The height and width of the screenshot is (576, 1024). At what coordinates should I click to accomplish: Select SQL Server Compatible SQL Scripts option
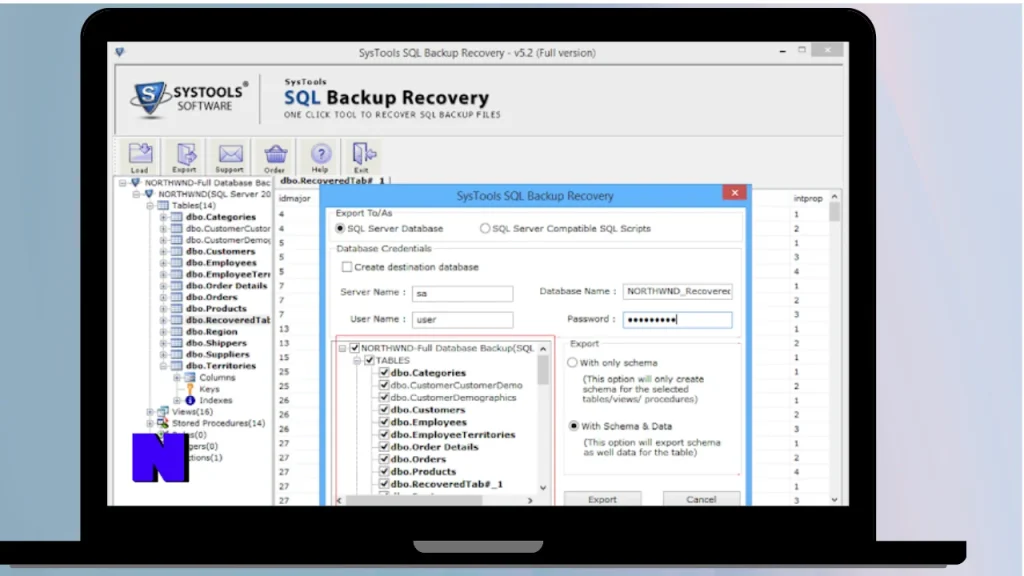(x=485, y=229)
